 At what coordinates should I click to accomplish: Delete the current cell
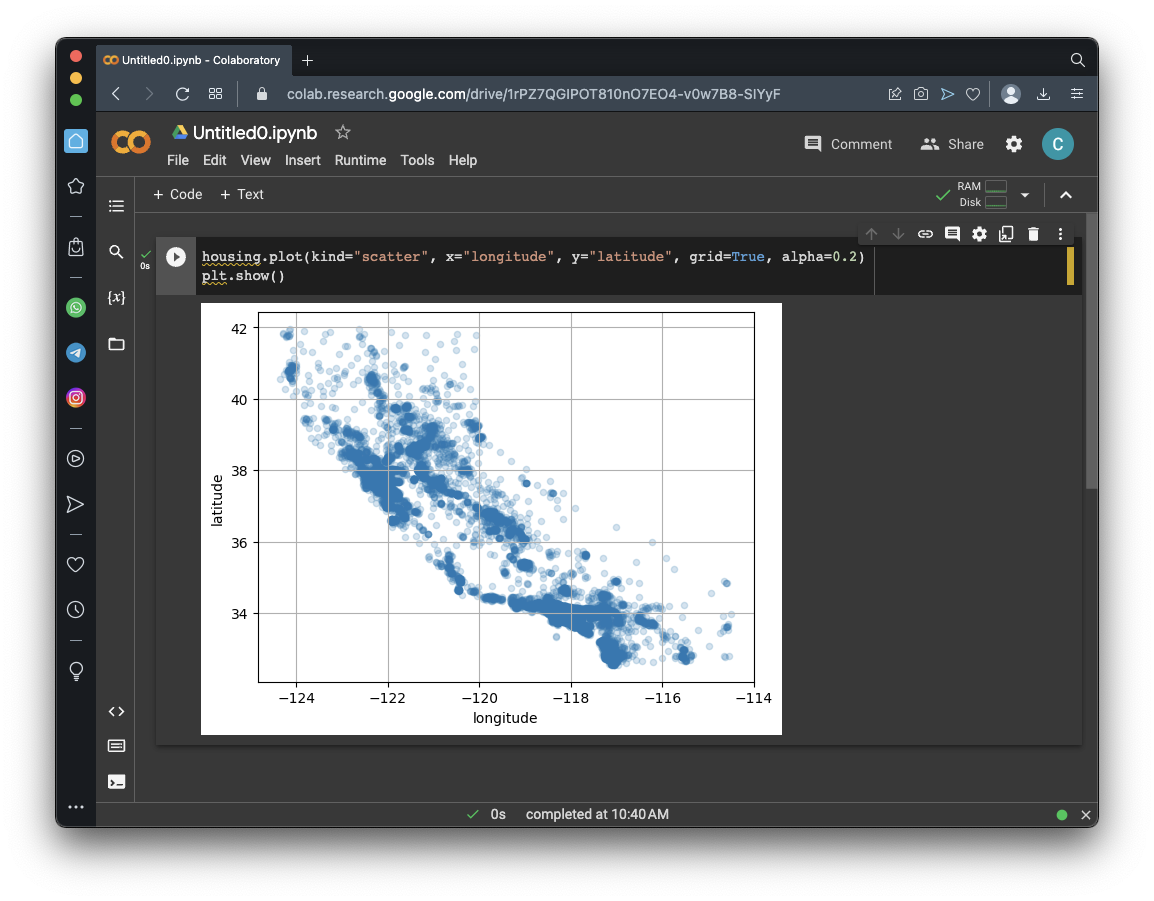point(1033,234)
